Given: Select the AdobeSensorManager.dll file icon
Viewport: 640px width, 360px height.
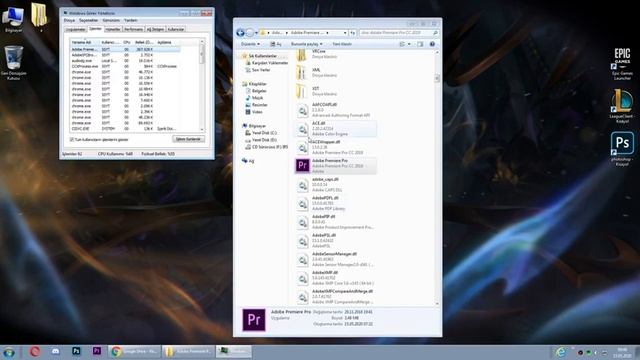Looking at the screenshot, I should (x=302, y=260).
